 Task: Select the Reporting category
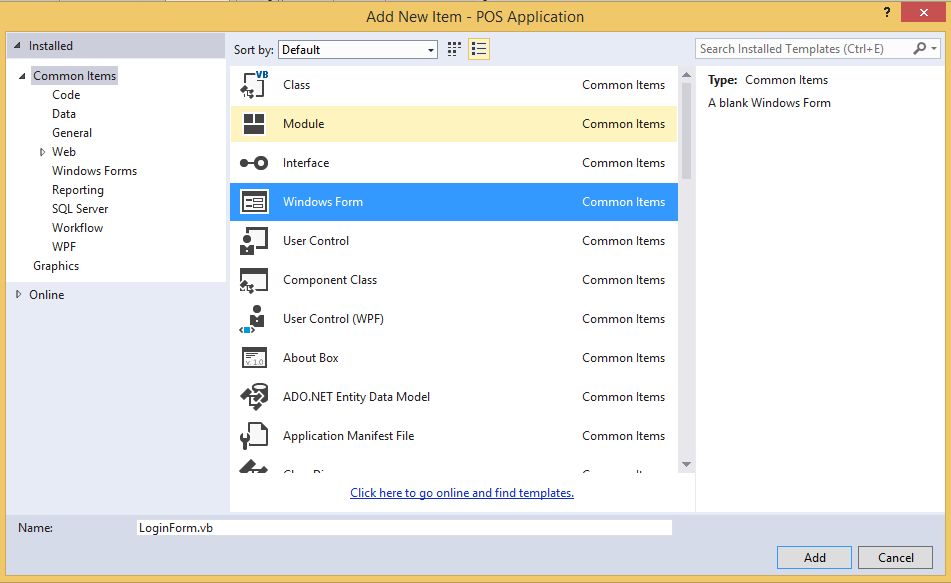(78, 190)
